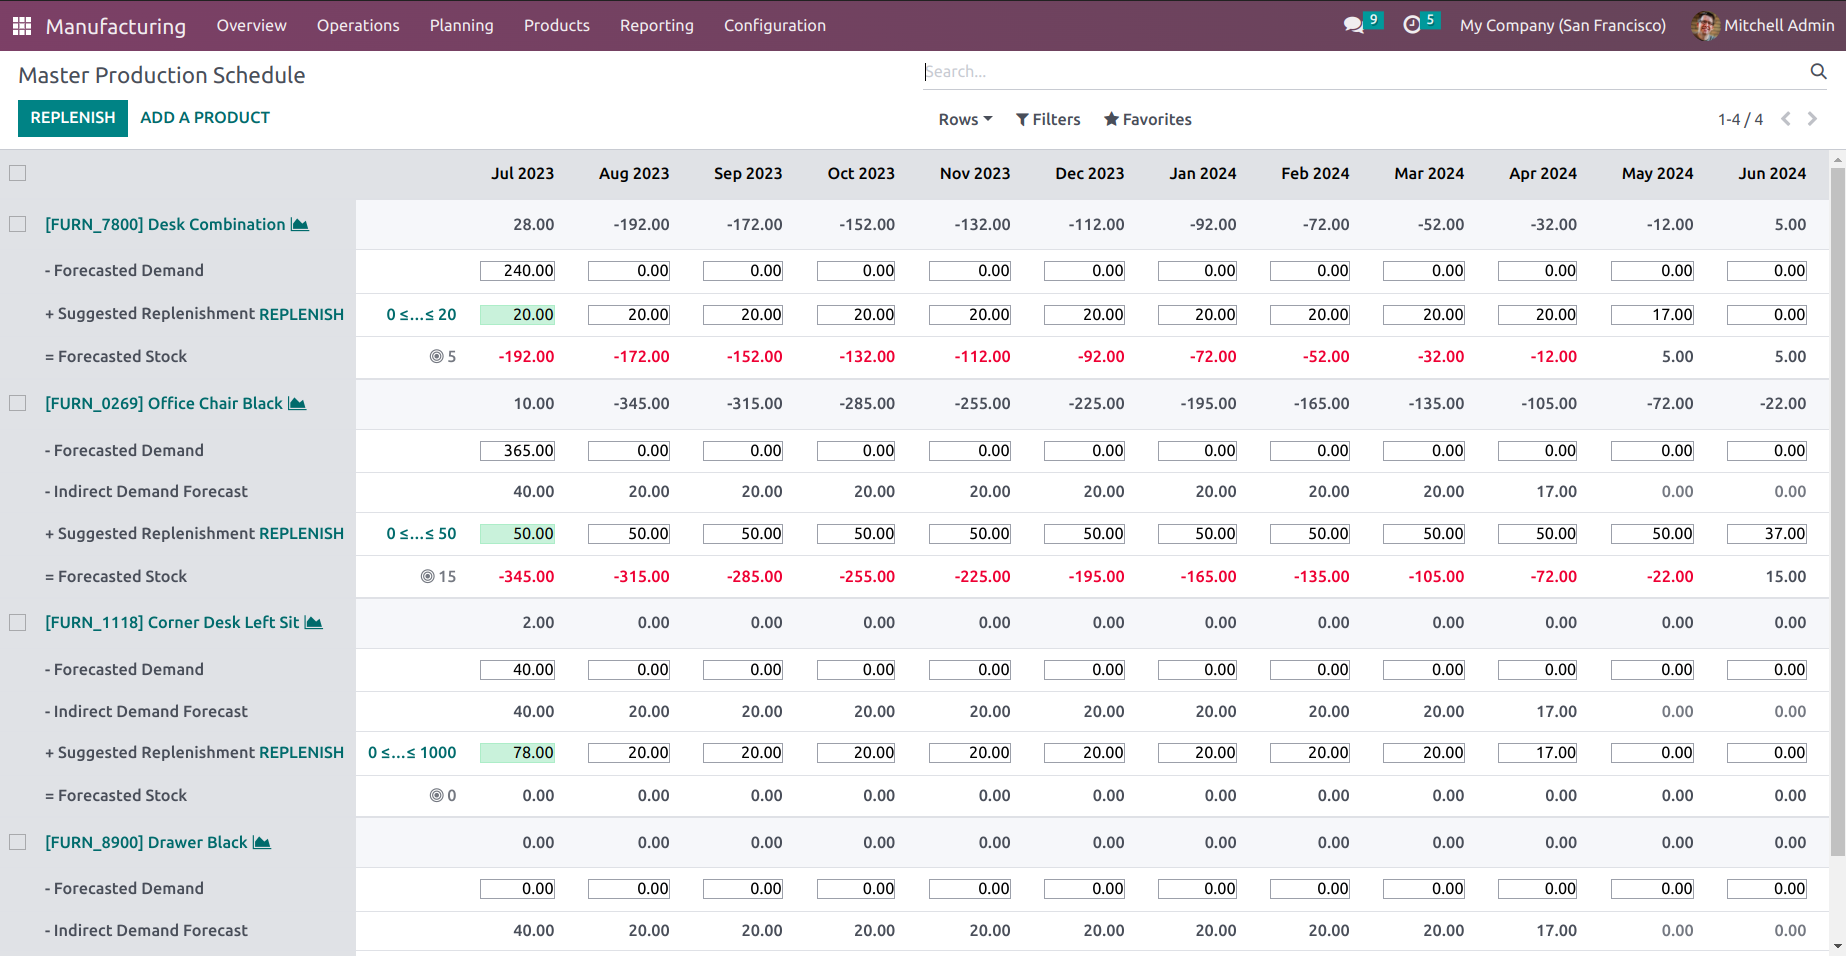The width and height of the screenshot is (1846, 956).
Task: Open the graph icon next to Office Chair Black
Action: coord(297,403)
